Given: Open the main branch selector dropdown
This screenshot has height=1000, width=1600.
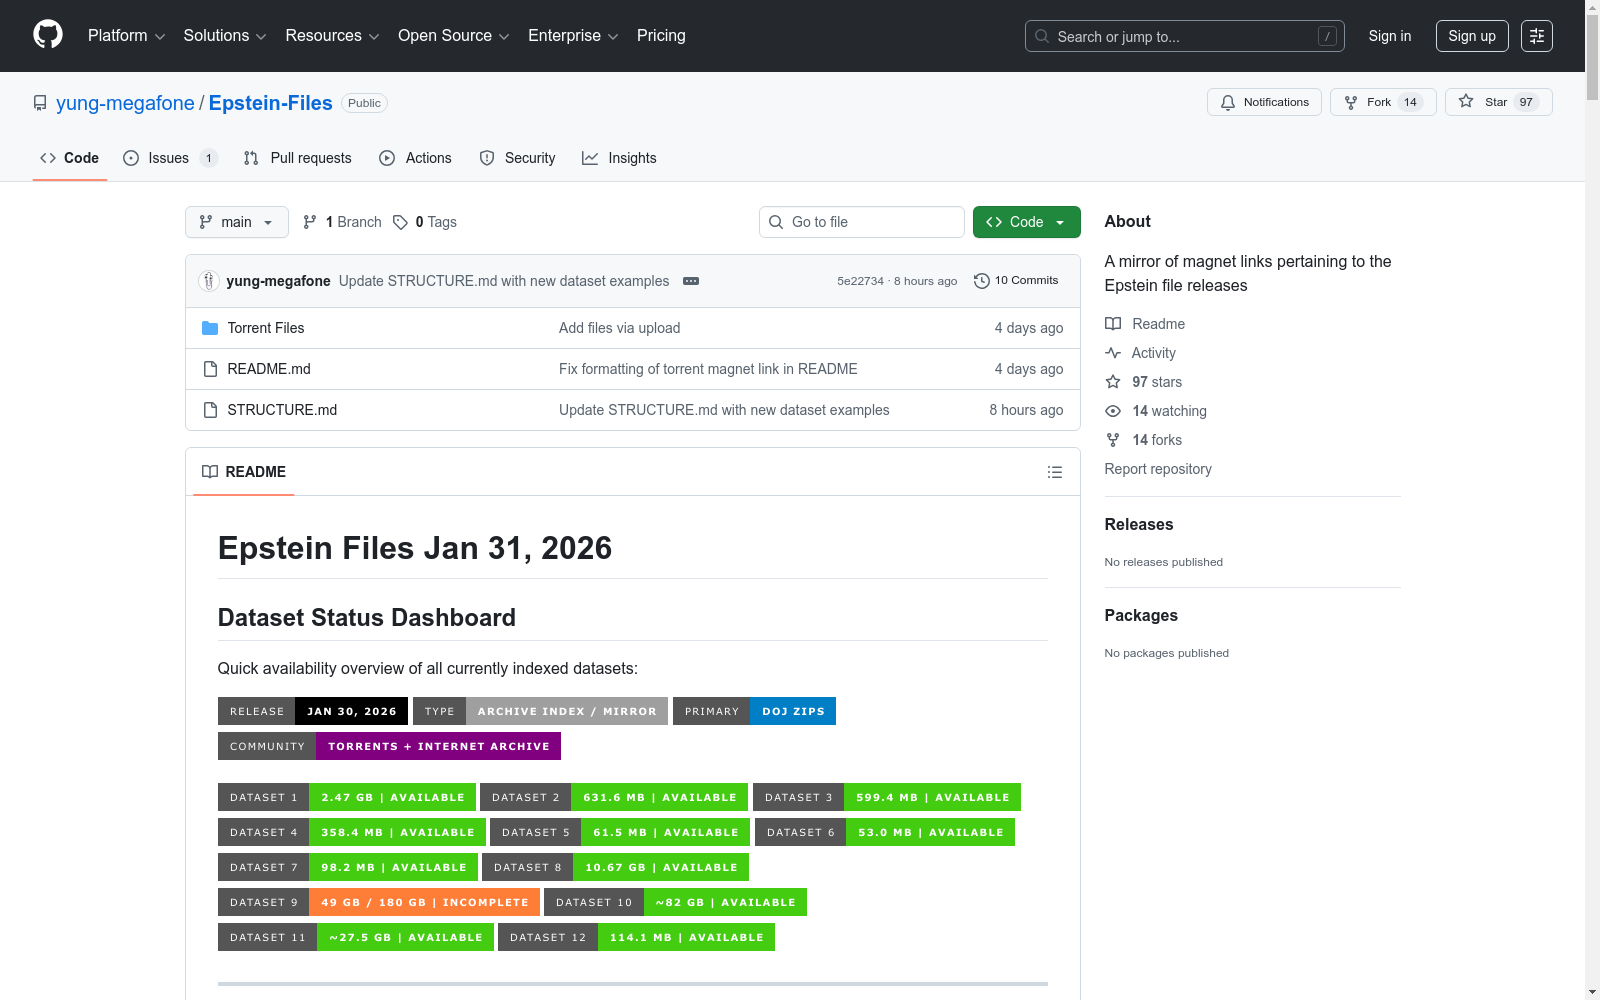Looking at the screenshot, I should point(237,222).
